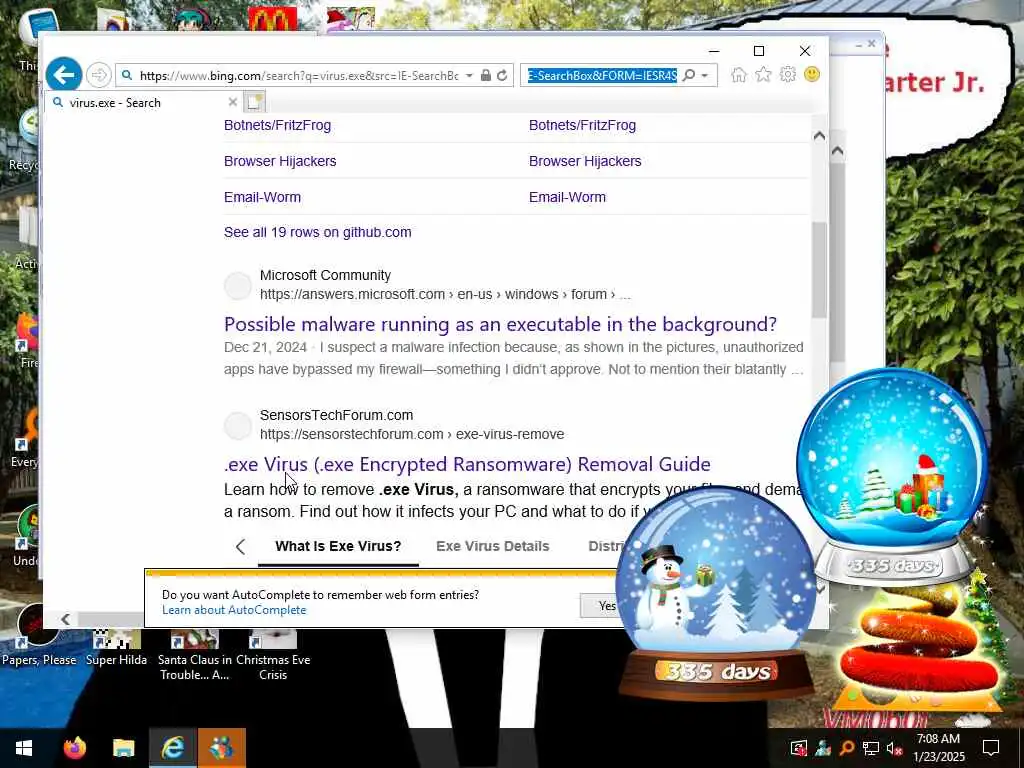Screen dimensions: 1024x768
Task: Open right-column 'Email-Worm' link
Action: tap(568, 197)
